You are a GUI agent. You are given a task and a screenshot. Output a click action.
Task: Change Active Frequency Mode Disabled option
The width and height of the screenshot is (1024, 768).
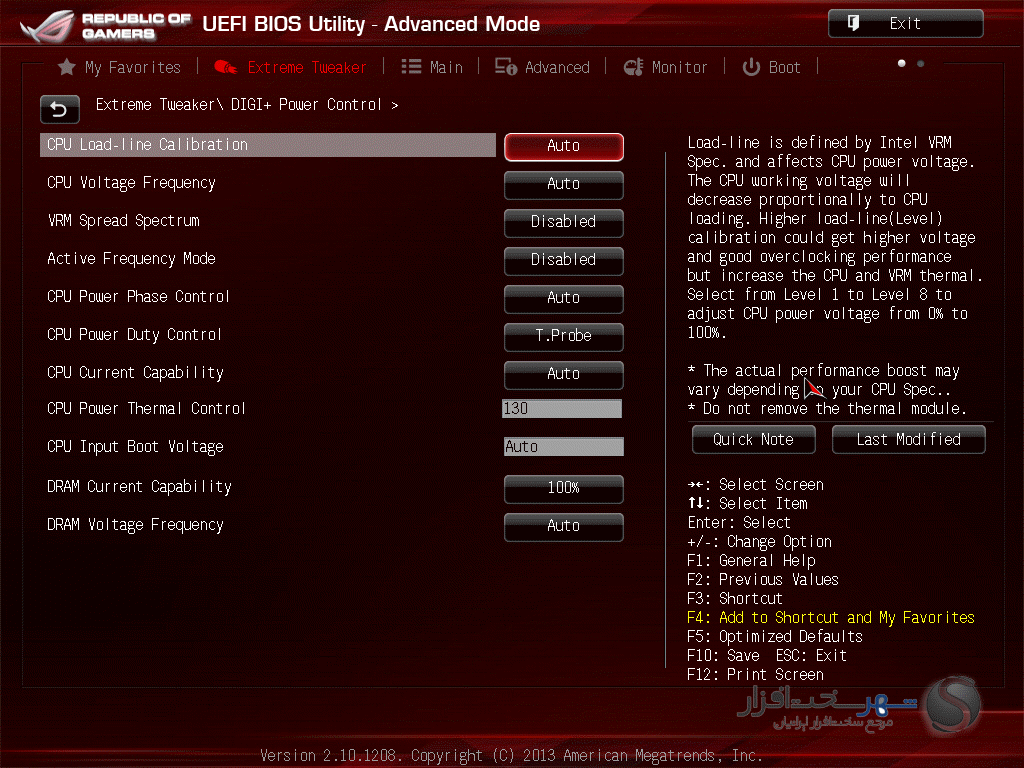[x=564, y=260]
